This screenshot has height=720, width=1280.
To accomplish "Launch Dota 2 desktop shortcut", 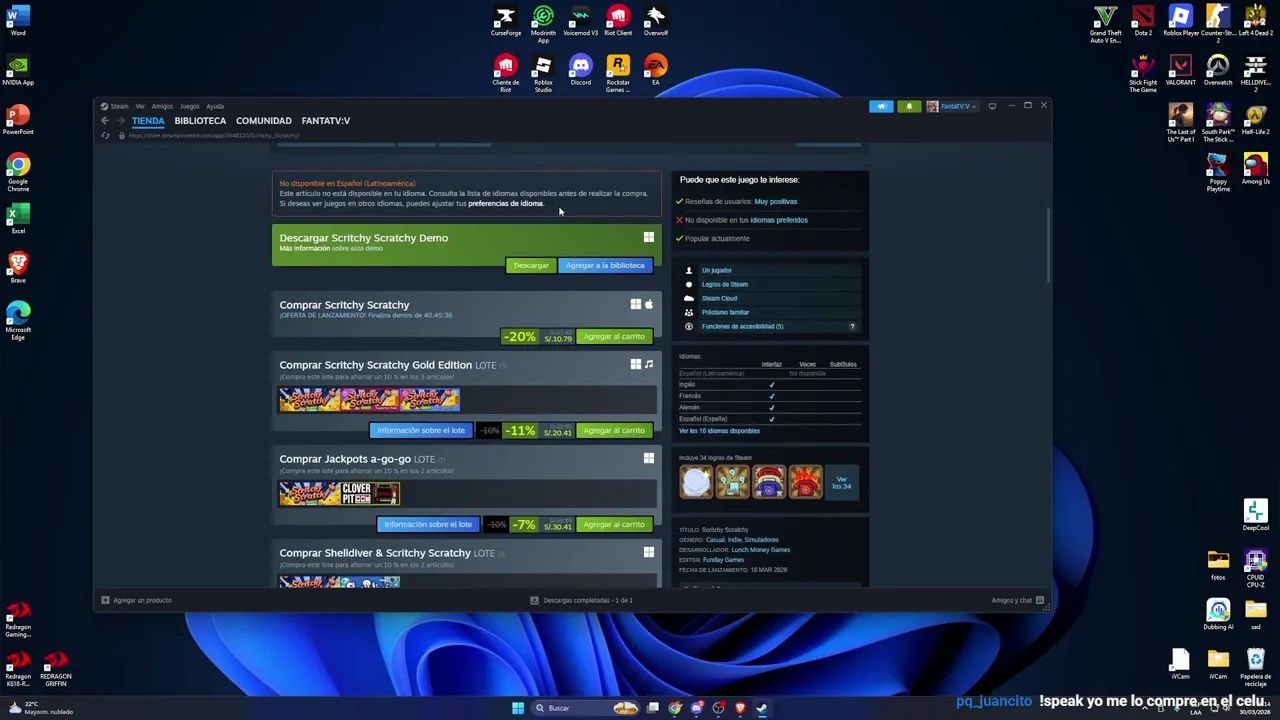I will pos(1143,21).
